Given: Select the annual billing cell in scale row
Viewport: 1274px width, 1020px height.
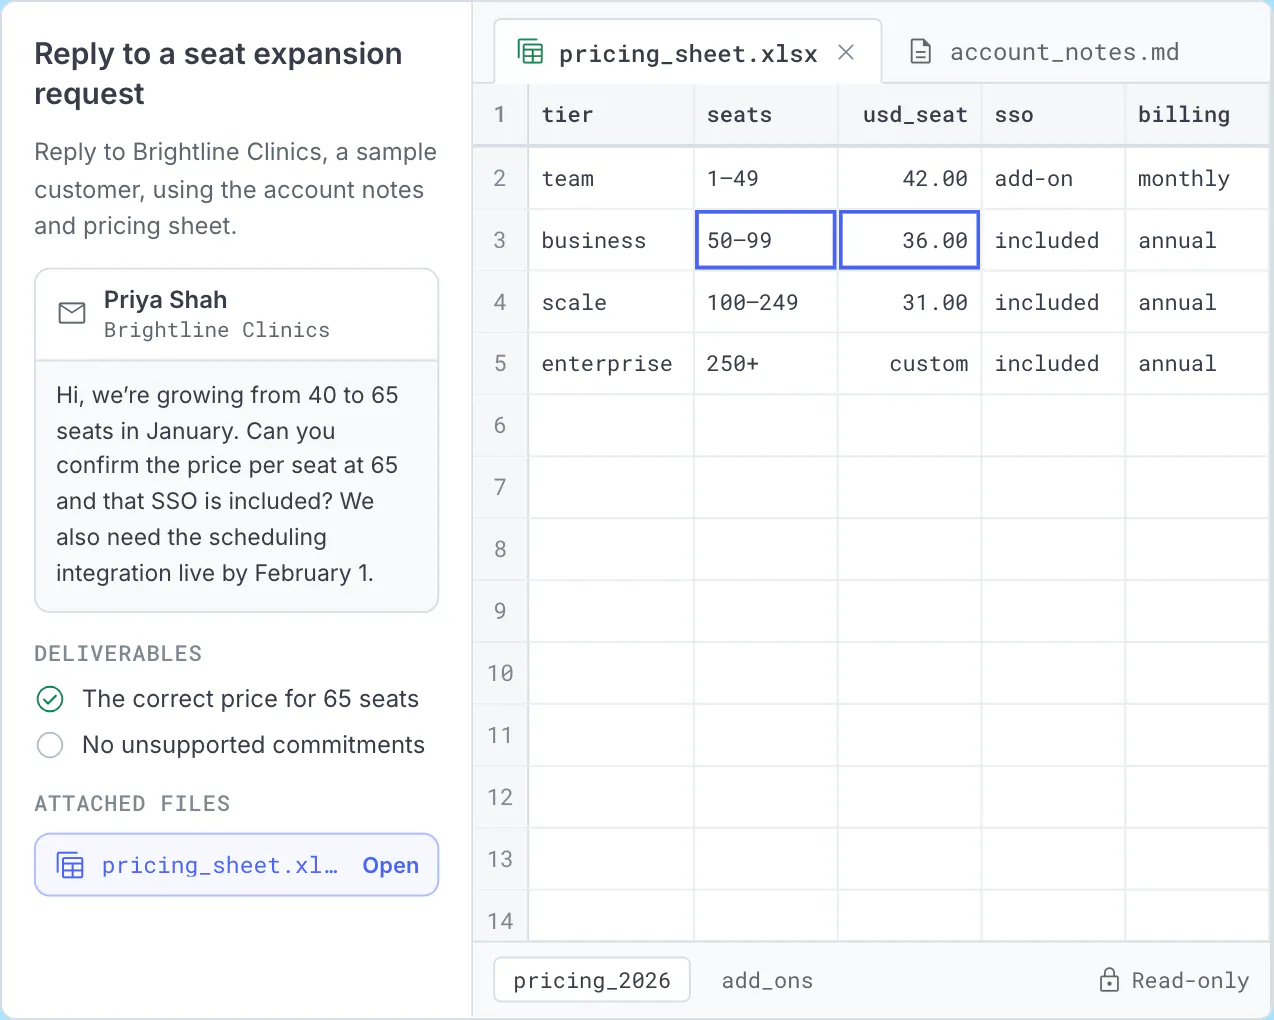Looking at the screenshot, I should [x=1198, y=303].
